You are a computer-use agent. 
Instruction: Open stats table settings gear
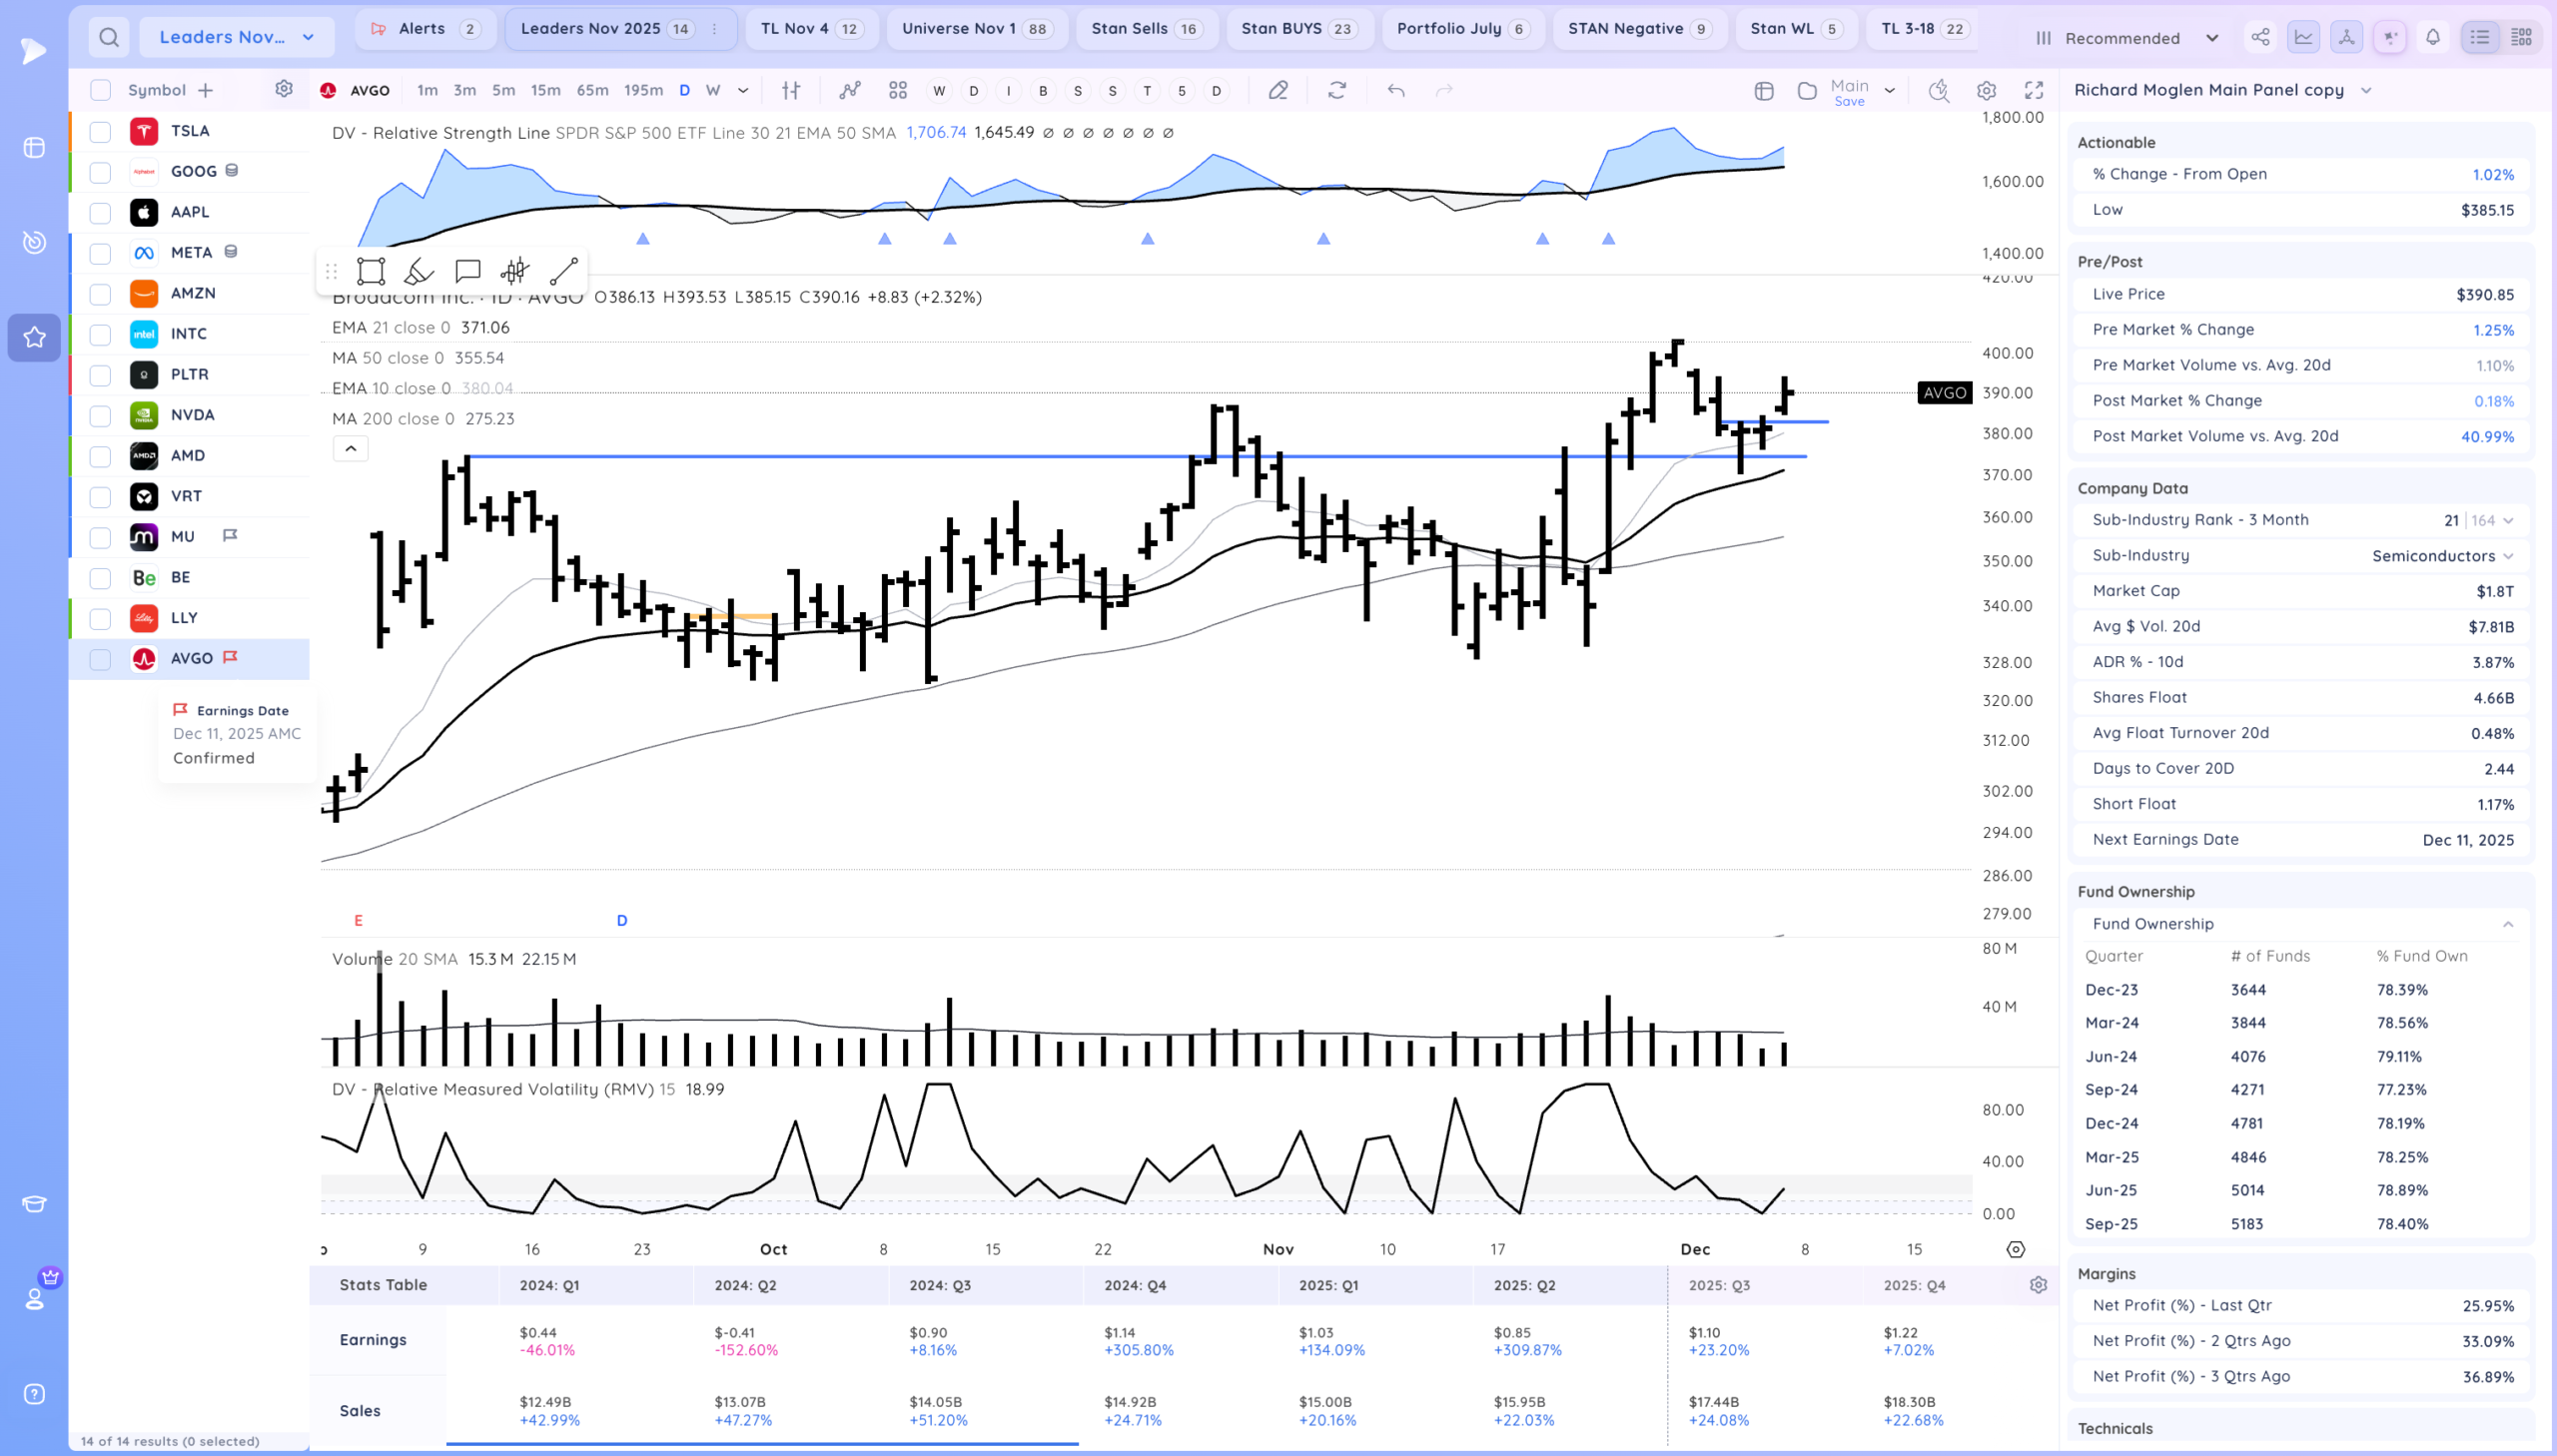2038,1285
